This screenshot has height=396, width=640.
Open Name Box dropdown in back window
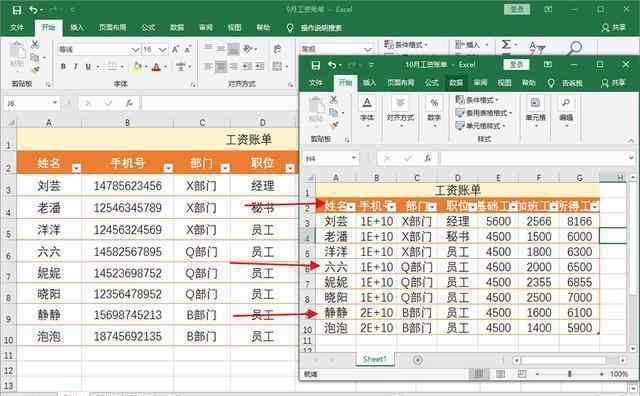coord(55,103)
